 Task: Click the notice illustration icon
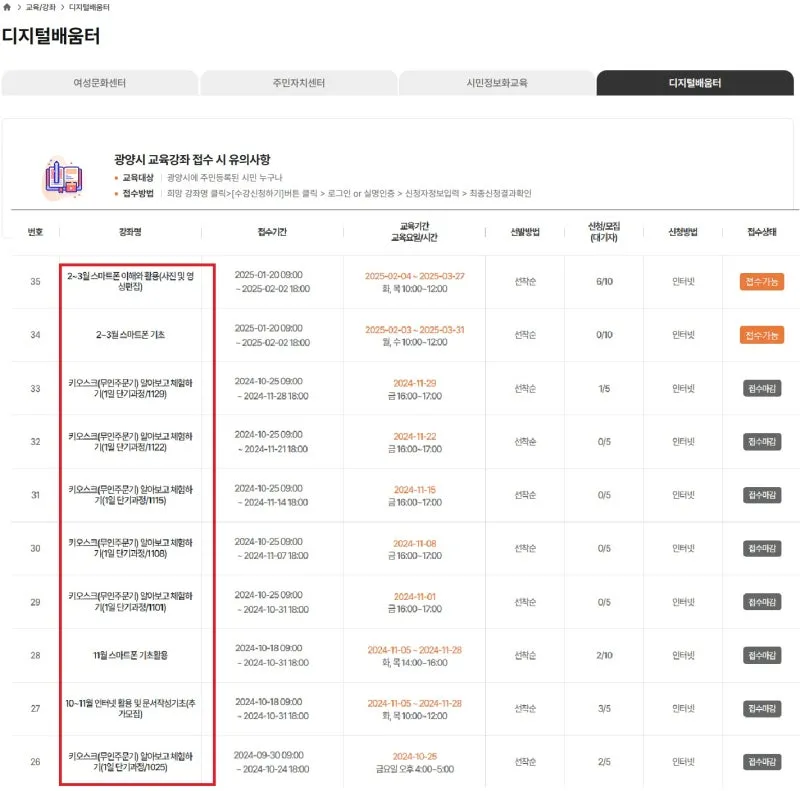click(64, 176)
